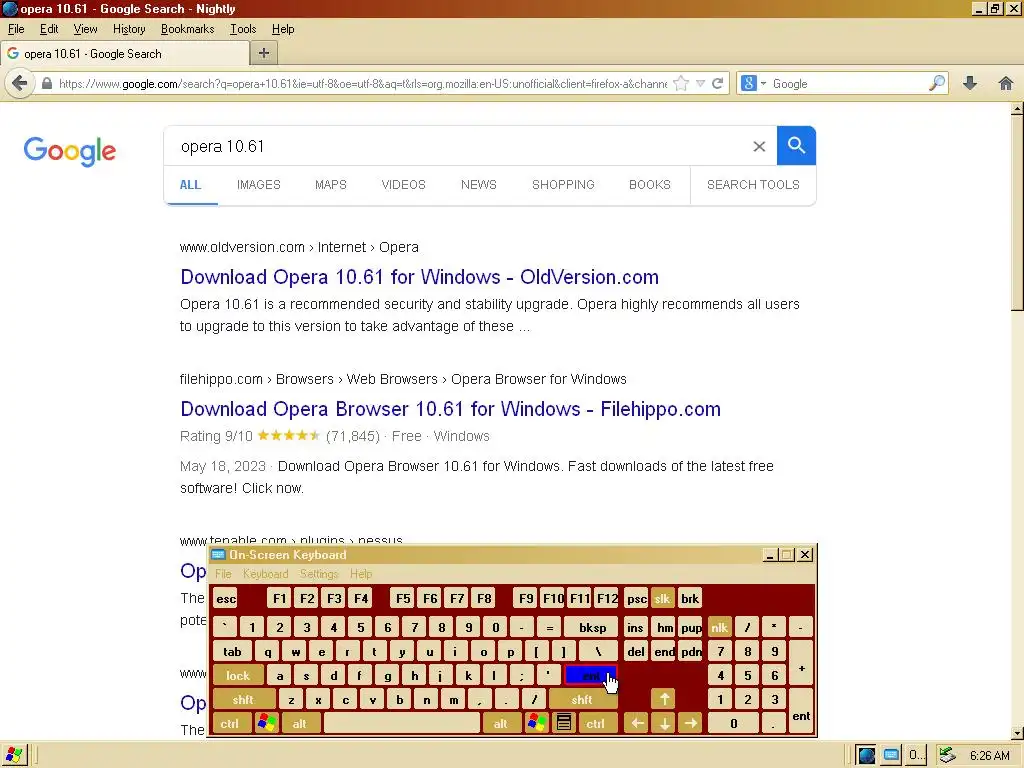Click the Nightly globe taskbar icon
The height and width of the screenshot is (768, 1024).
pos(867,756)
